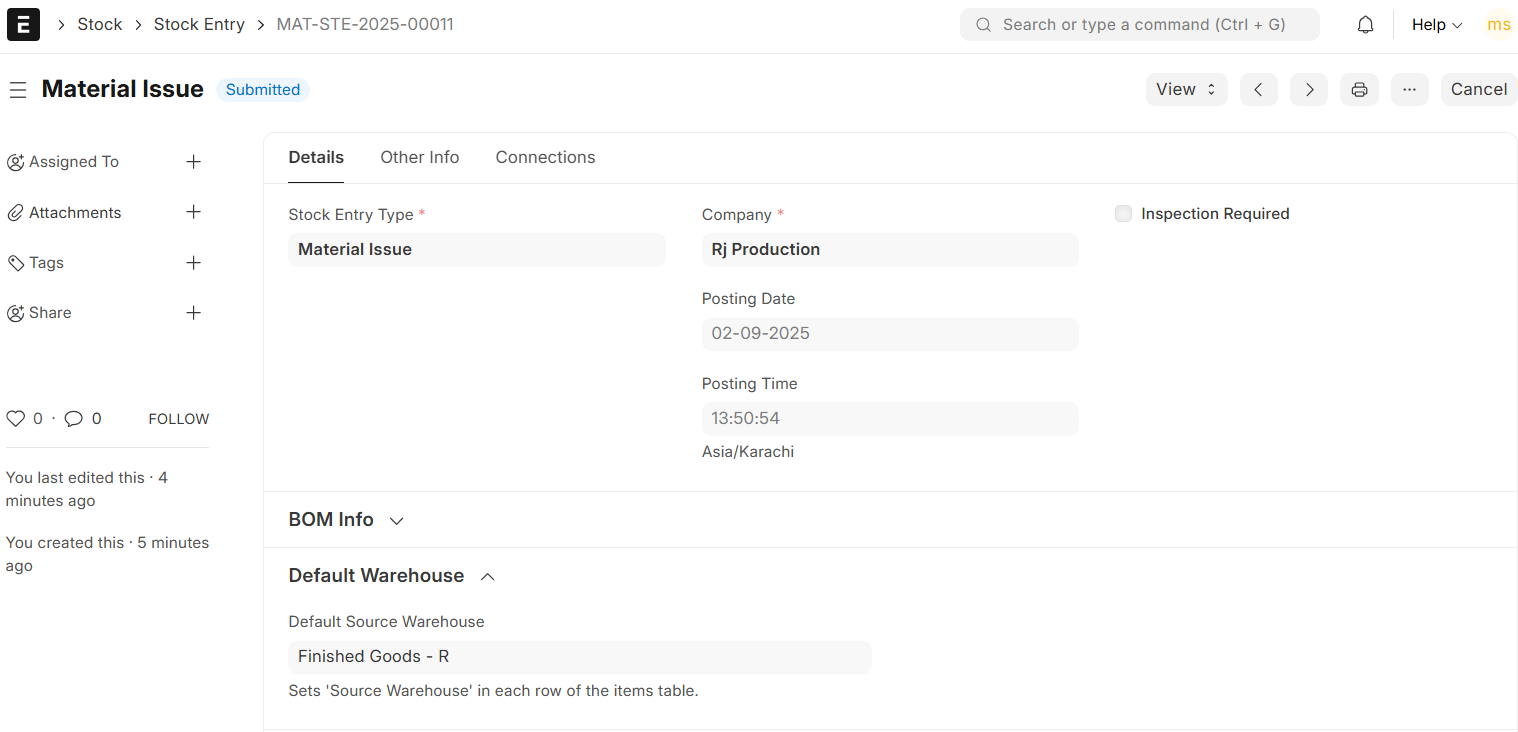
Task: Open the three-dot more options menu
Action: pyautogui.click(x=1409, y=90)
